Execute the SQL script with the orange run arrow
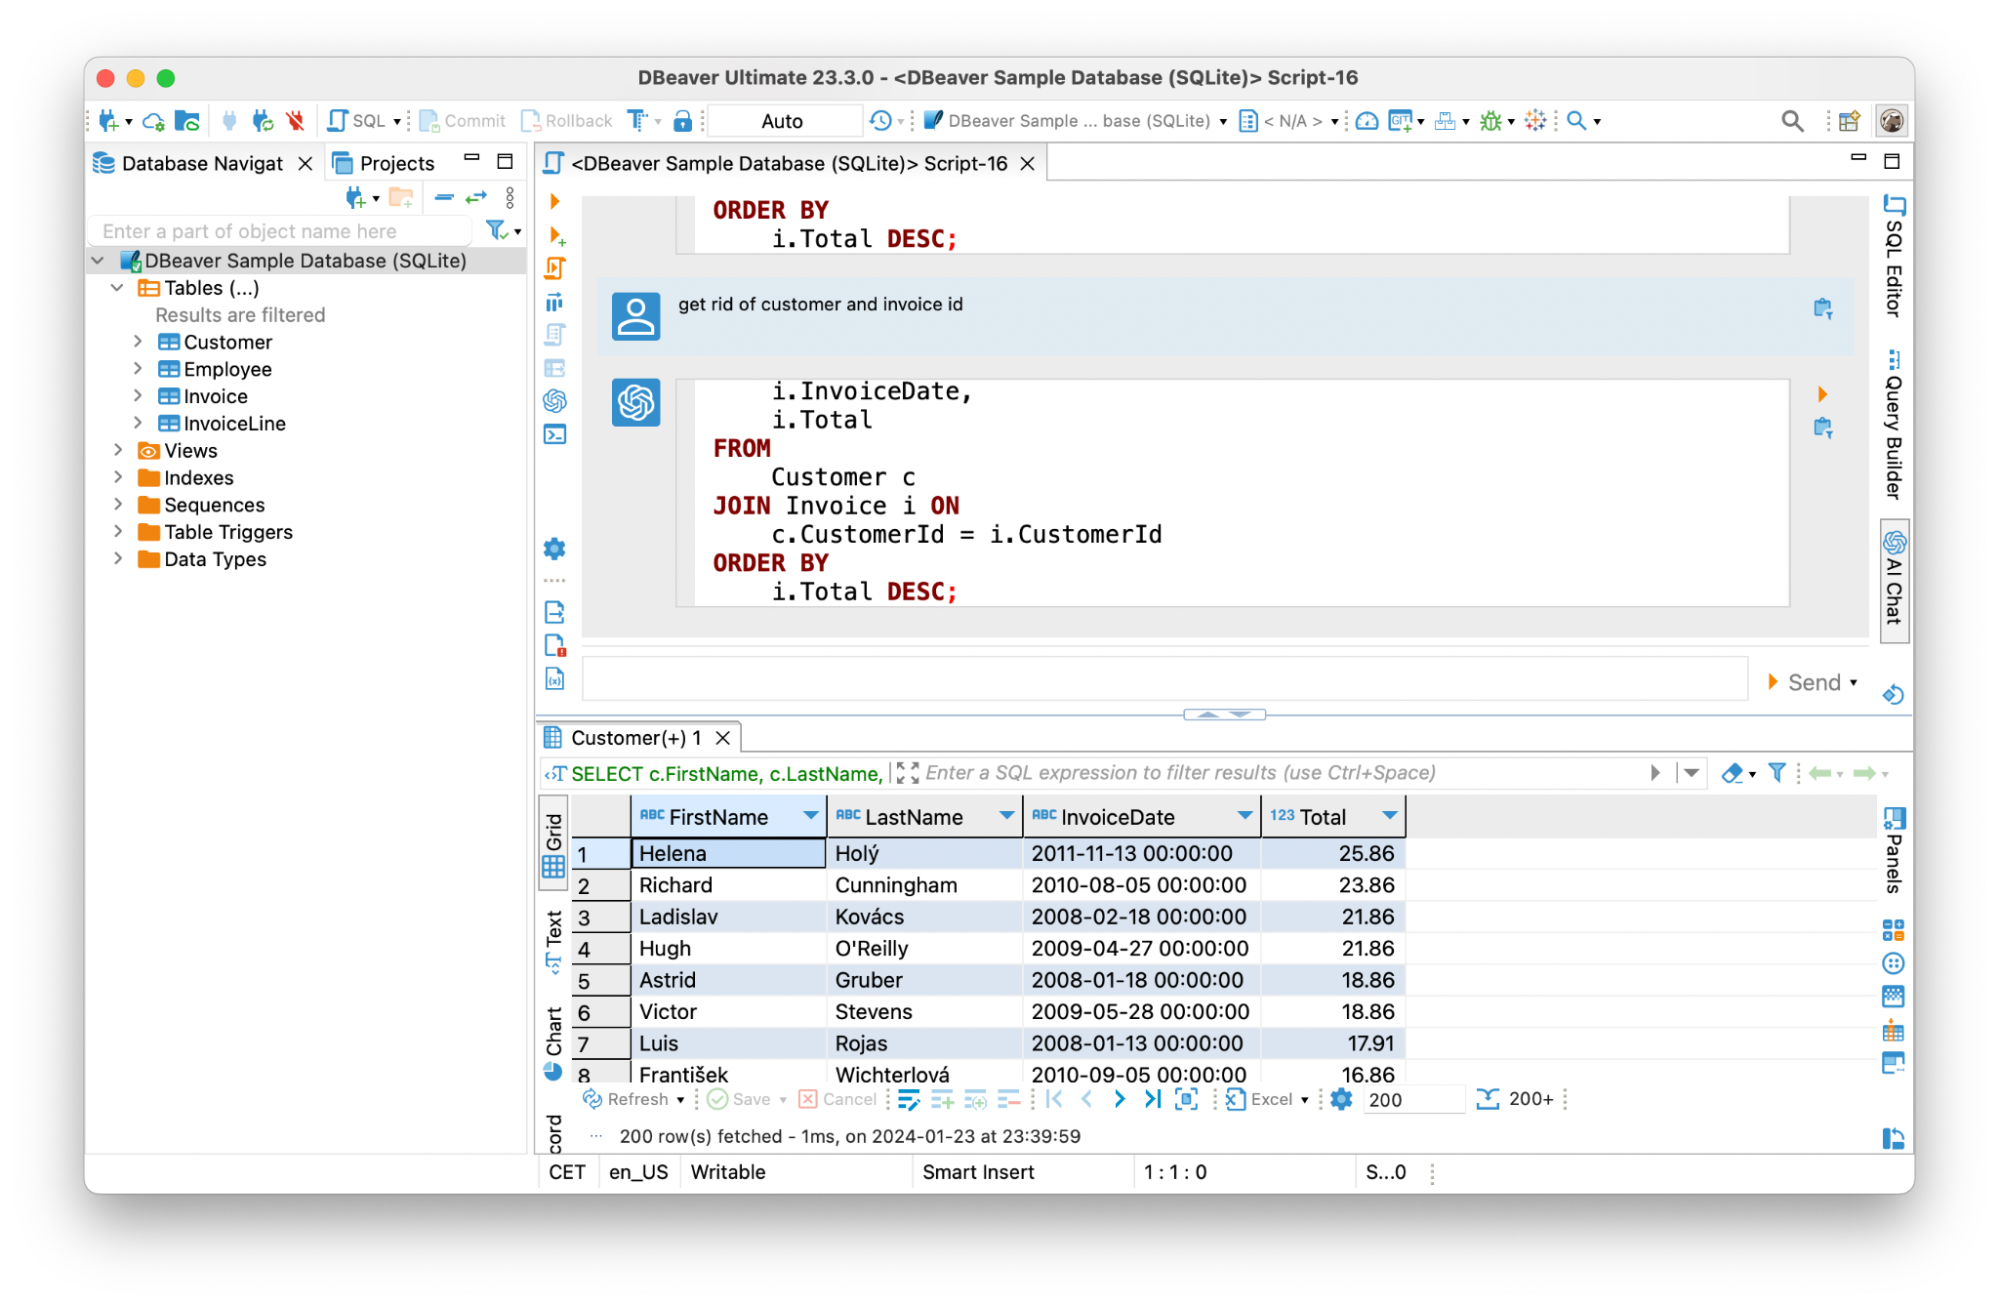Screen dimensions: 1999x1306 click(x=556, y=267)
